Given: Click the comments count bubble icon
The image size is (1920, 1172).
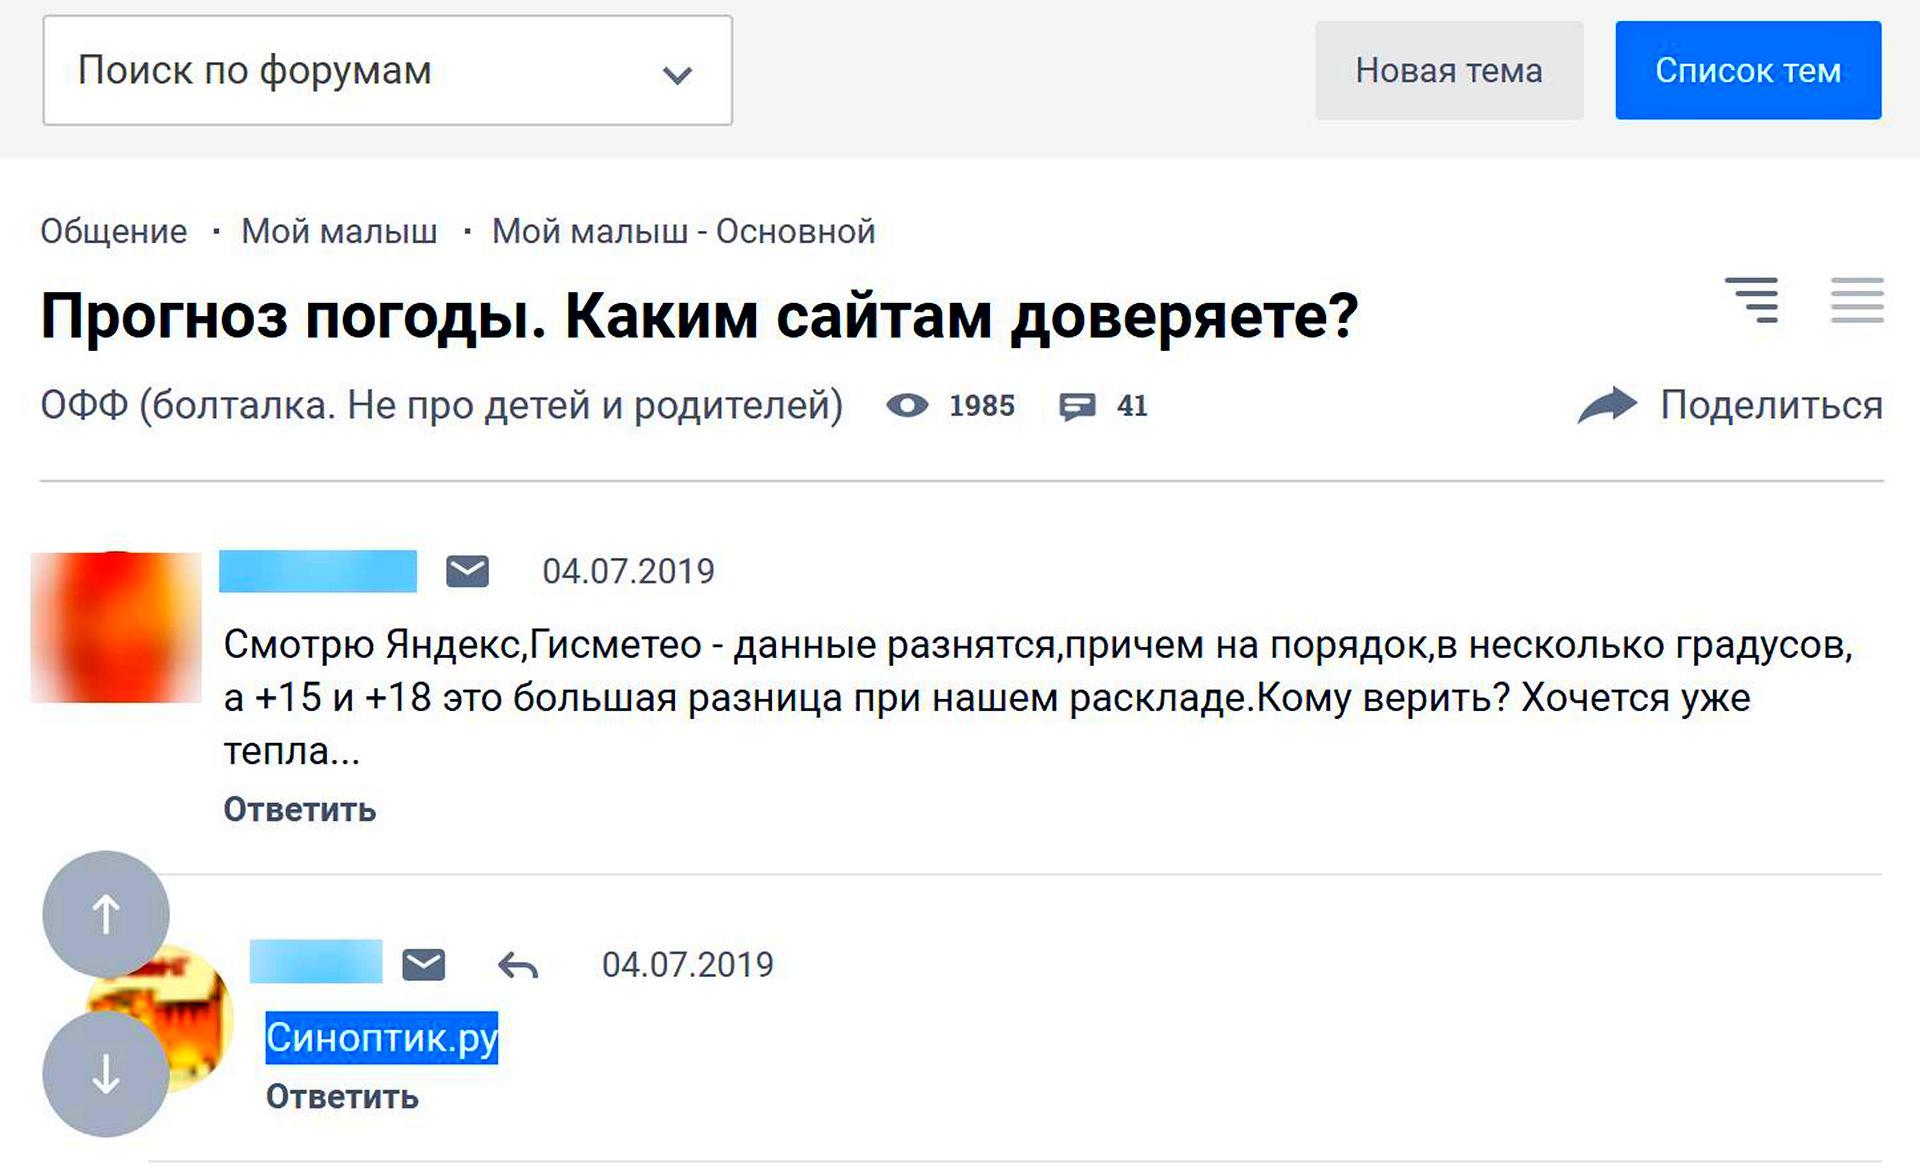Looking at the screenshot, I should pyautogui.click(x=1077, y=406).
